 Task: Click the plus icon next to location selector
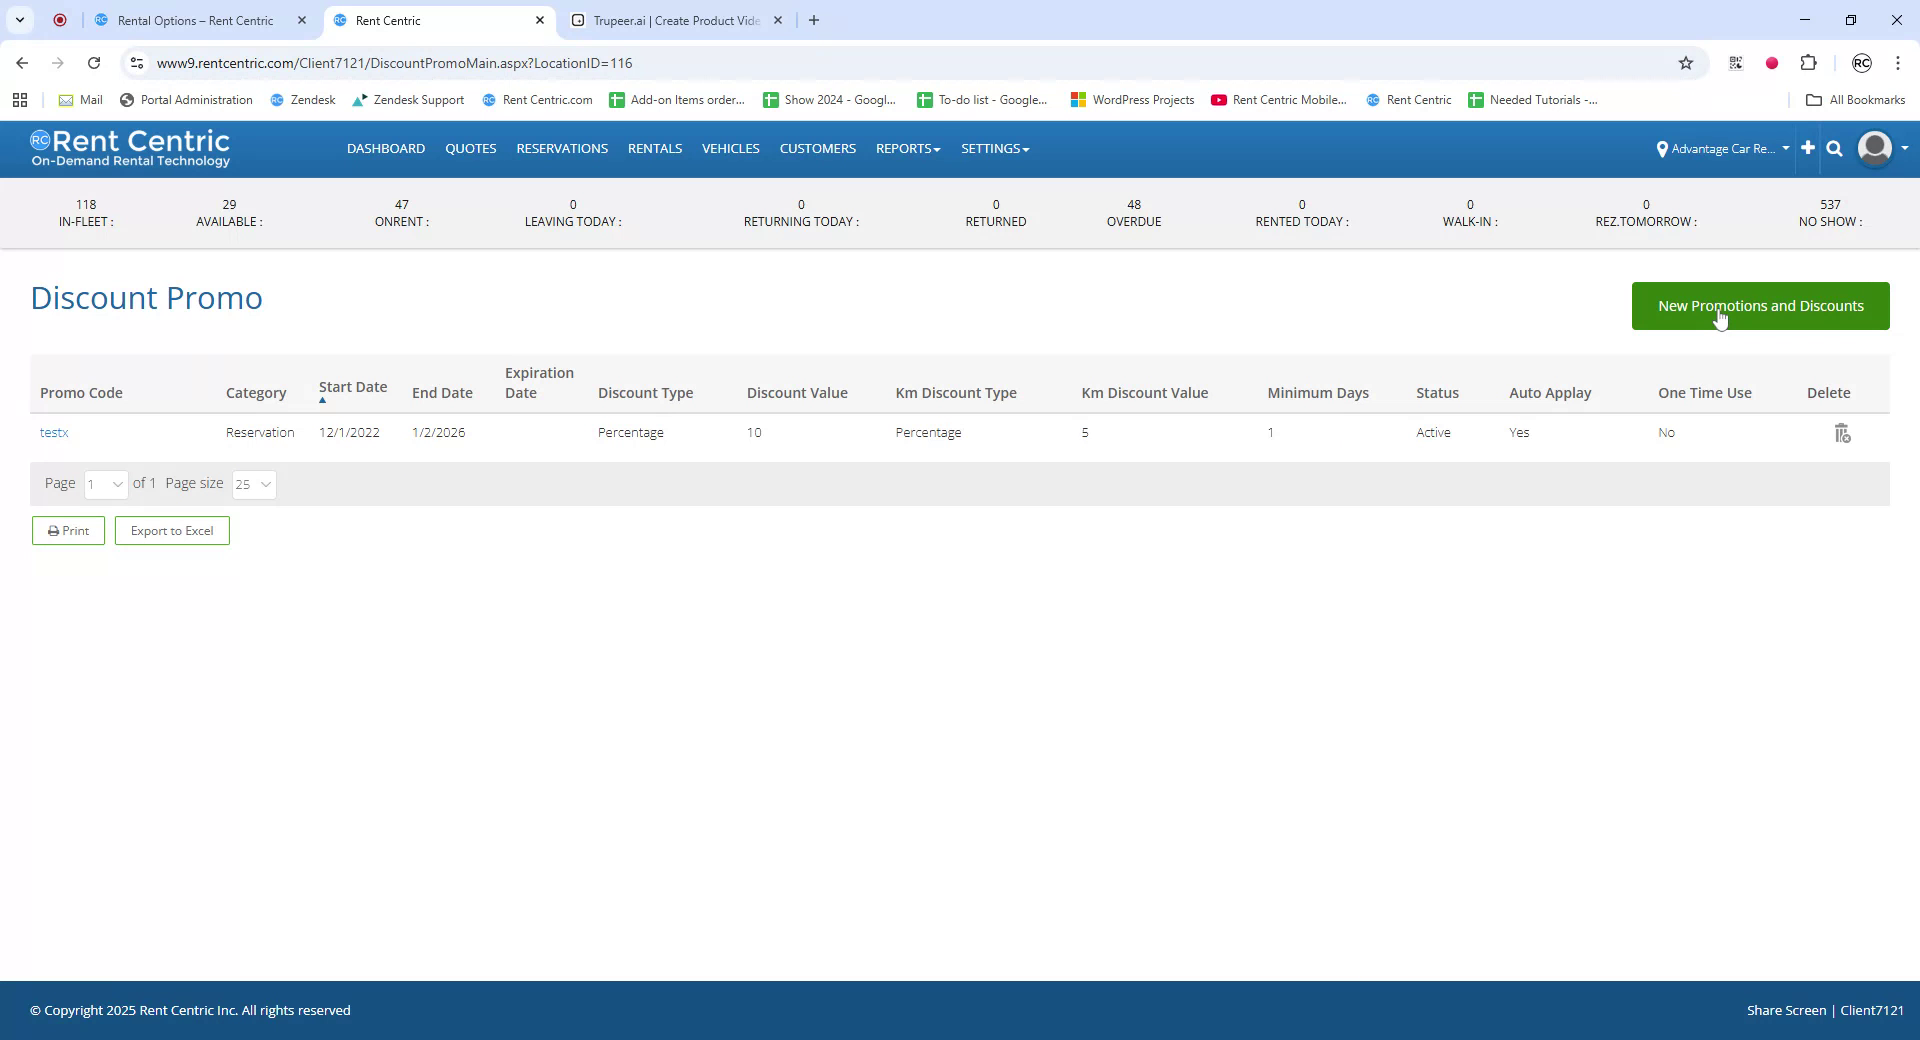[x=1807, y=148]
